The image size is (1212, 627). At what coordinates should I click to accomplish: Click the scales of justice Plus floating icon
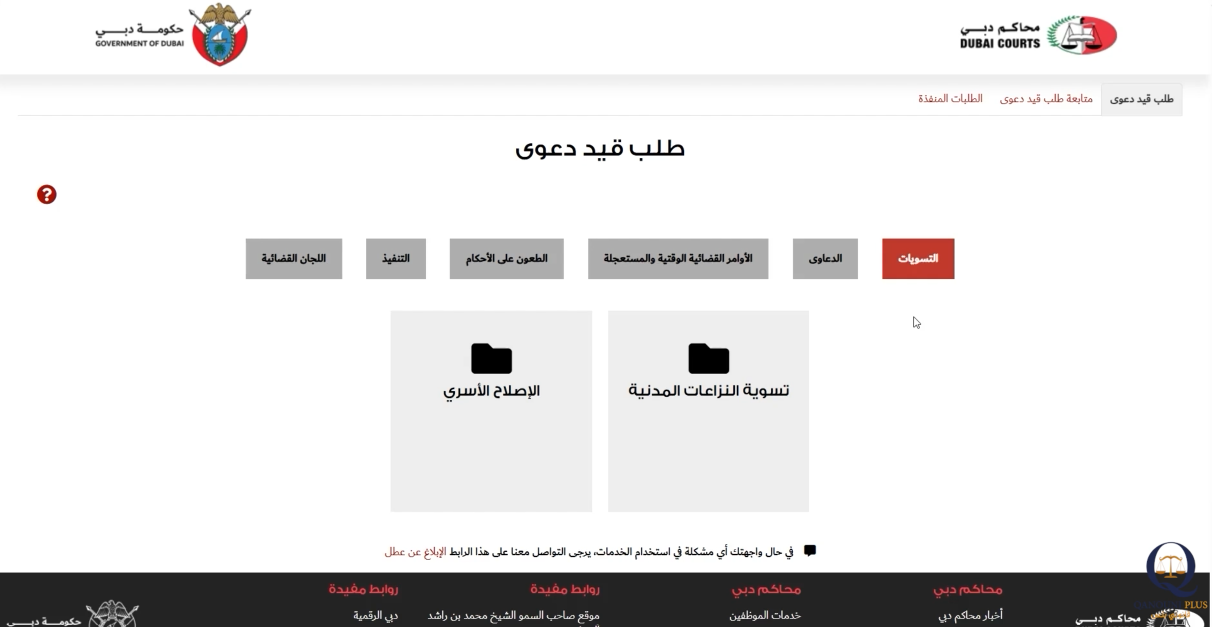pyautogui.click(x=1171, y=573)
